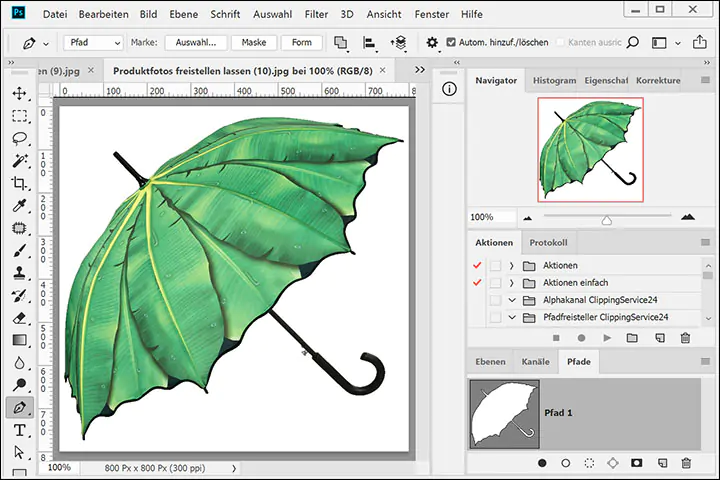Select the Lasso tool
Screen dimensions: 720x480
(19, 138)
